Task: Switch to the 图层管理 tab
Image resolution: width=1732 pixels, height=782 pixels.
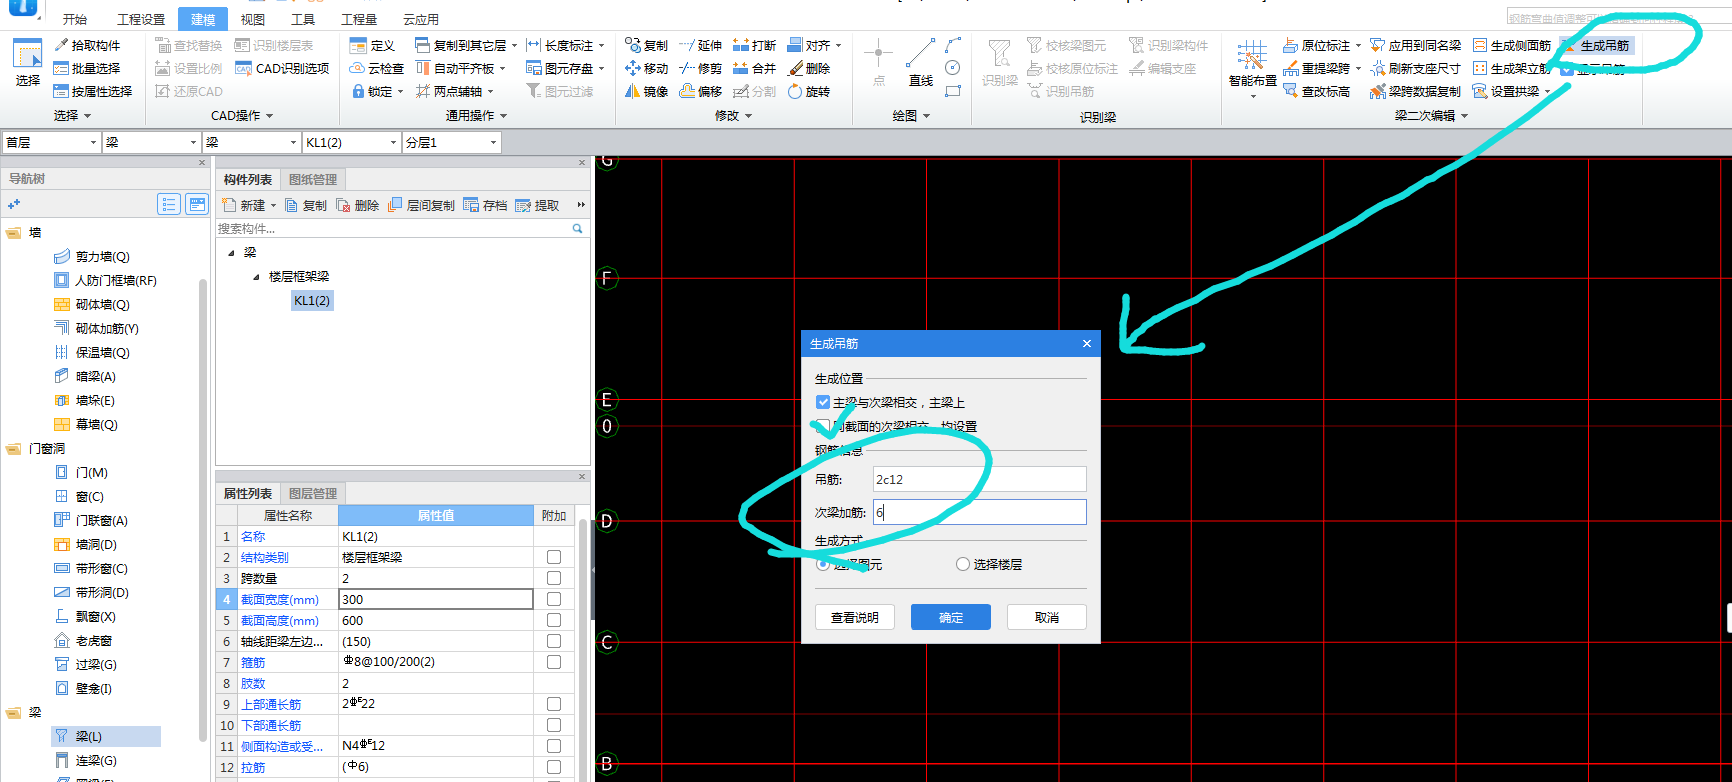Action: [313, 494]
